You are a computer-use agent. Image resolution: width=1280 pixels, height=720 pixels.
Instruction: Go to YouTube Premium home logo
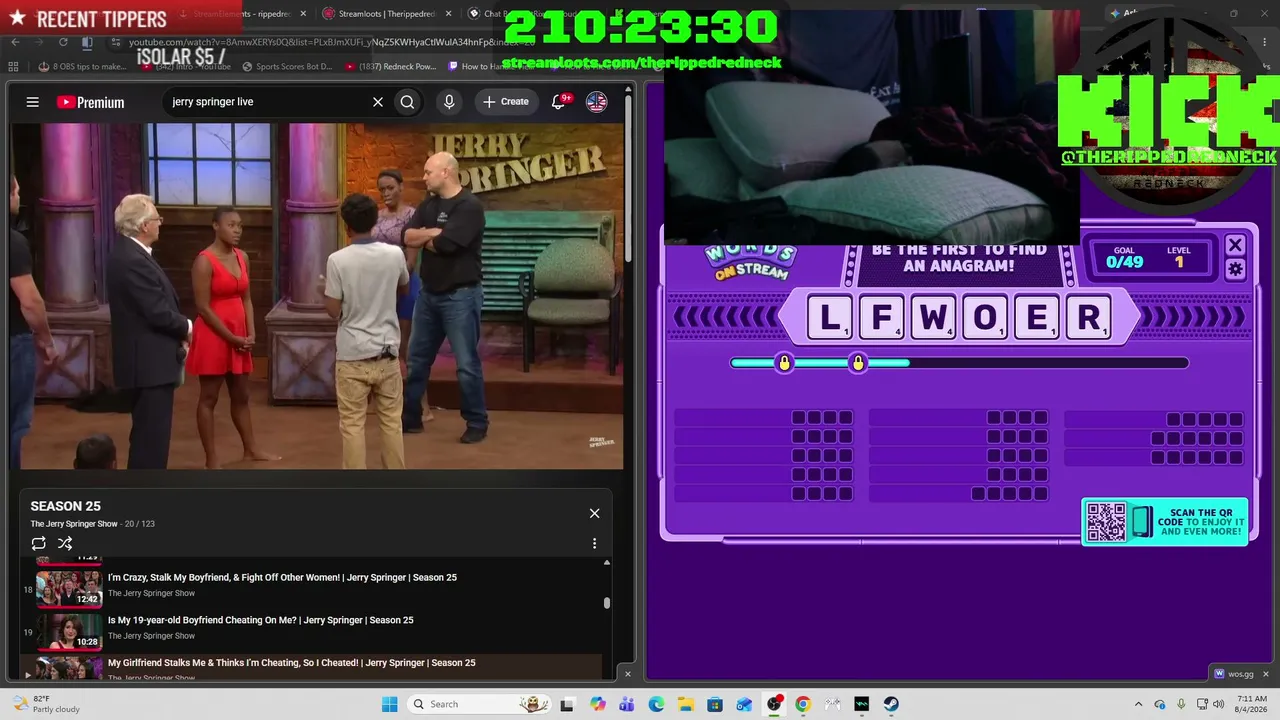(90, 102)
